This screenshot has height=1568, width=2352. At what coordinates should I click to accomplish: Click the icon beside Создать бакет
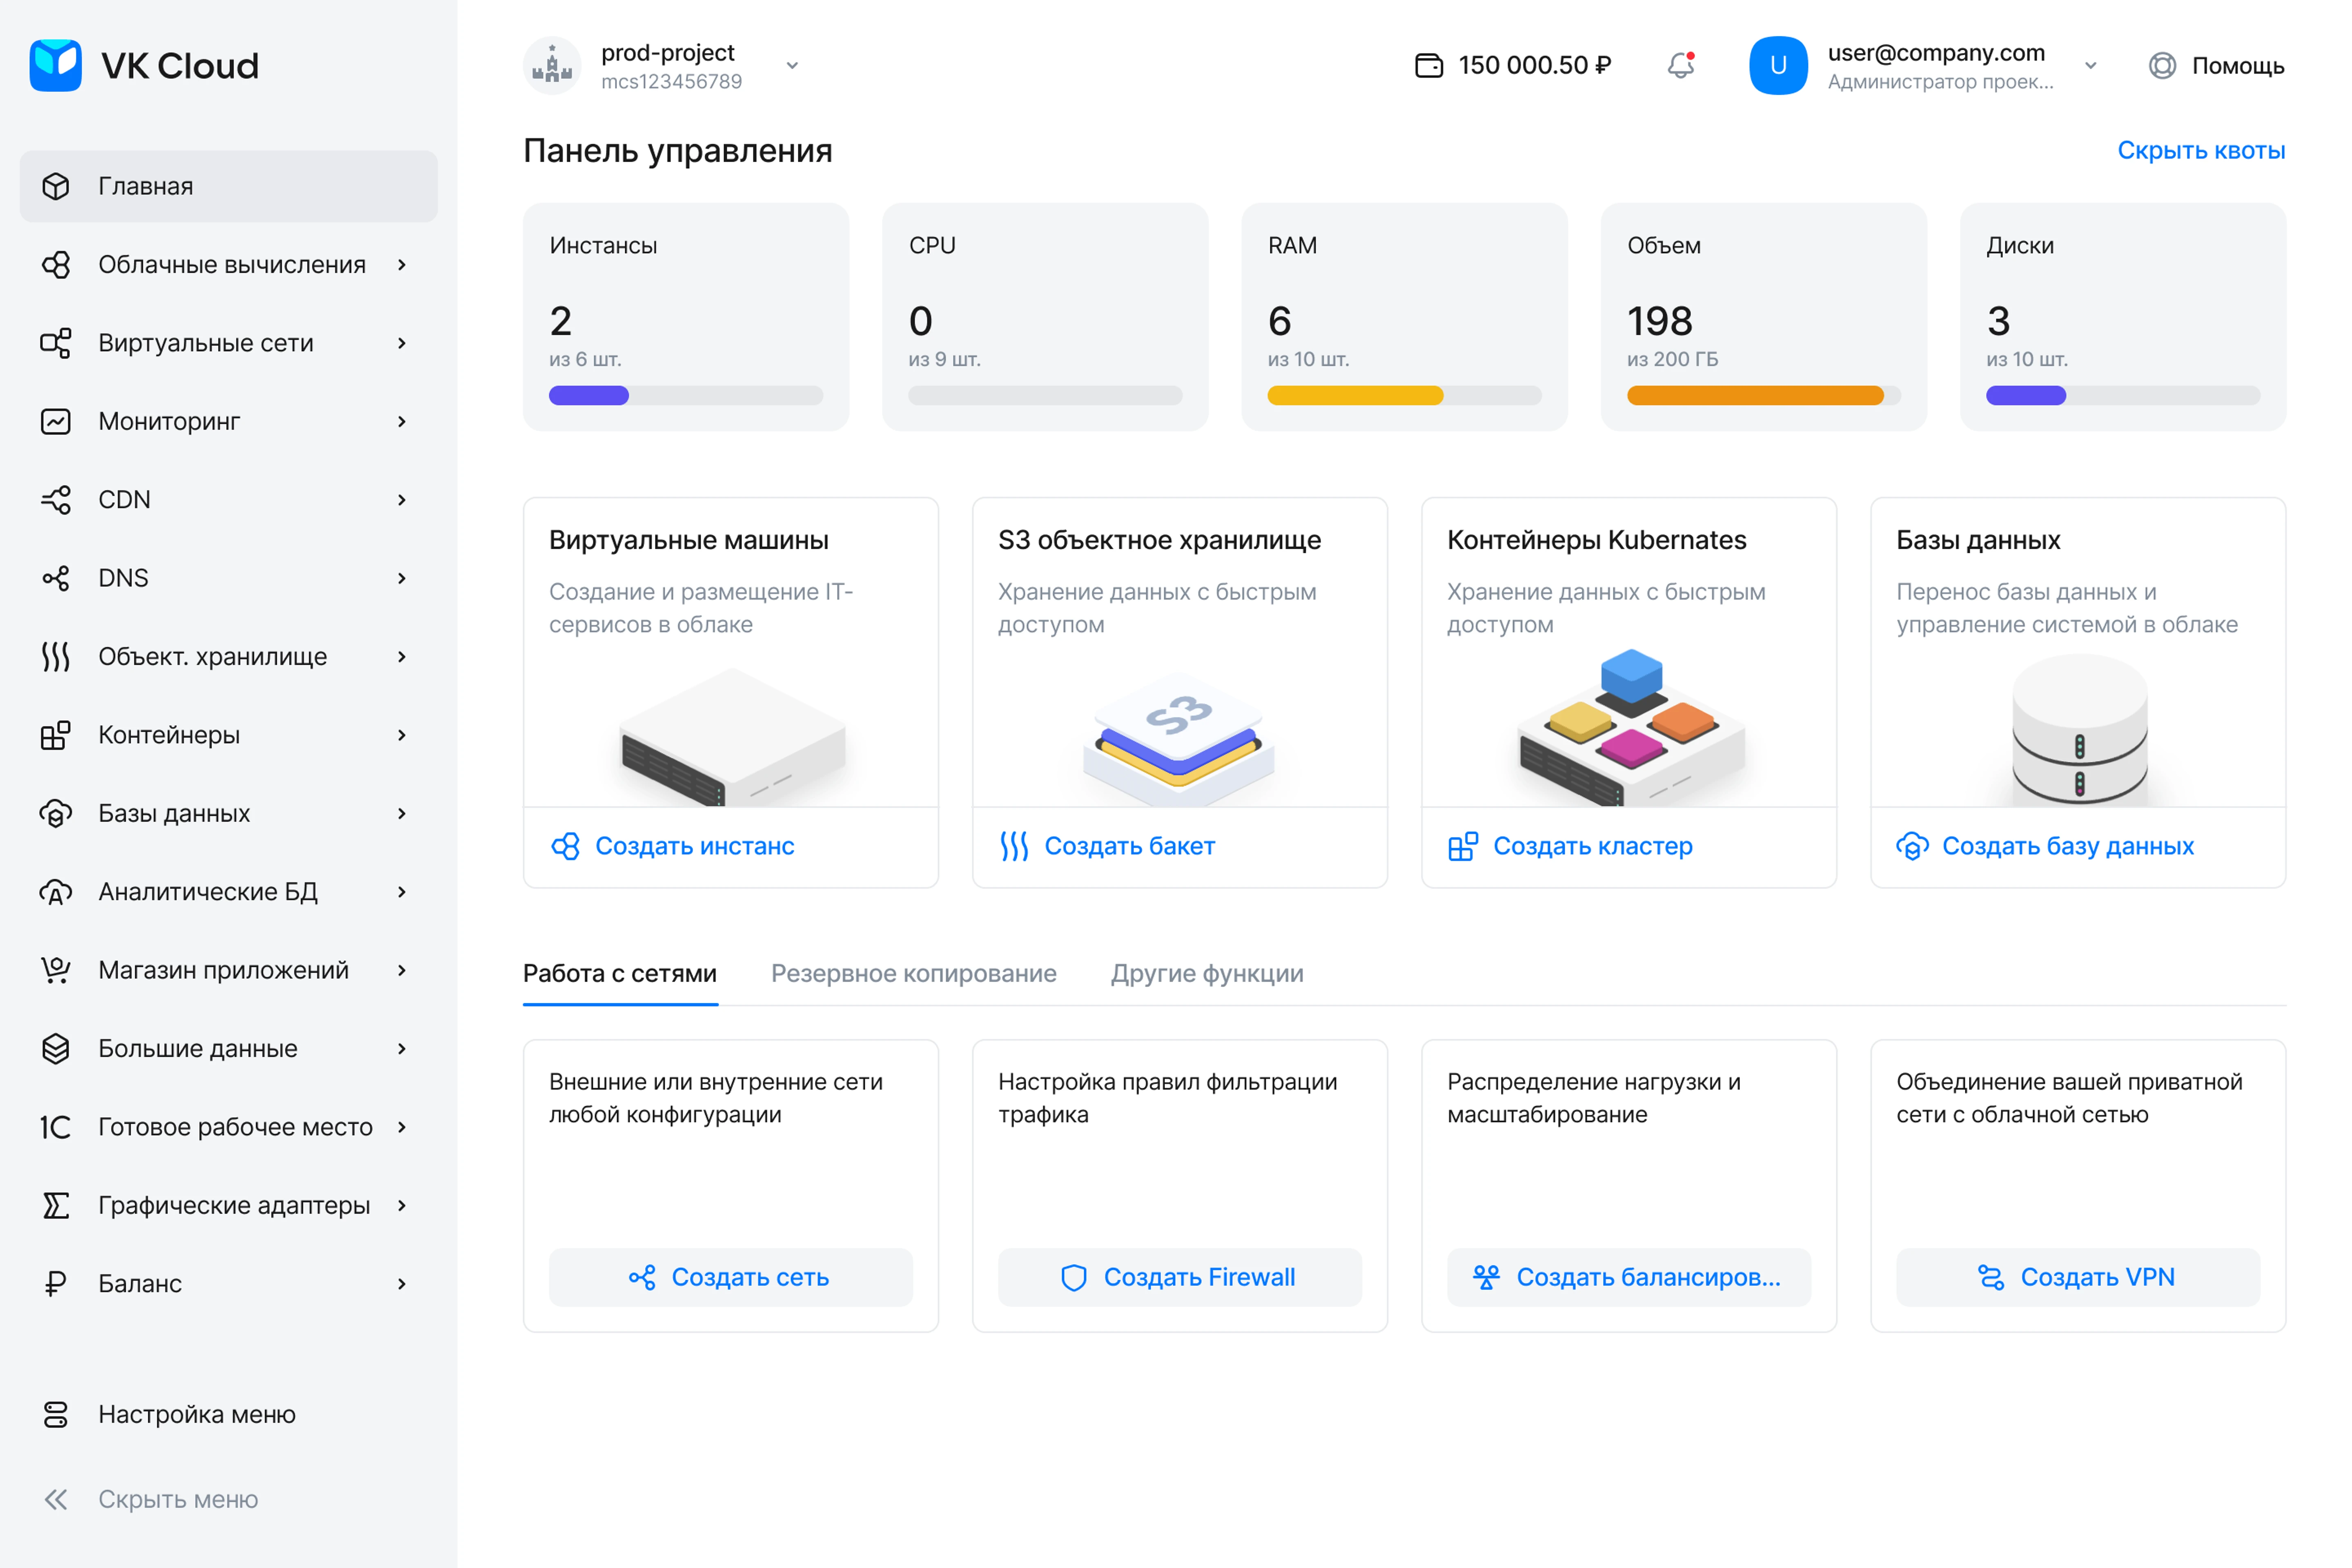[x=1014, y=846]
